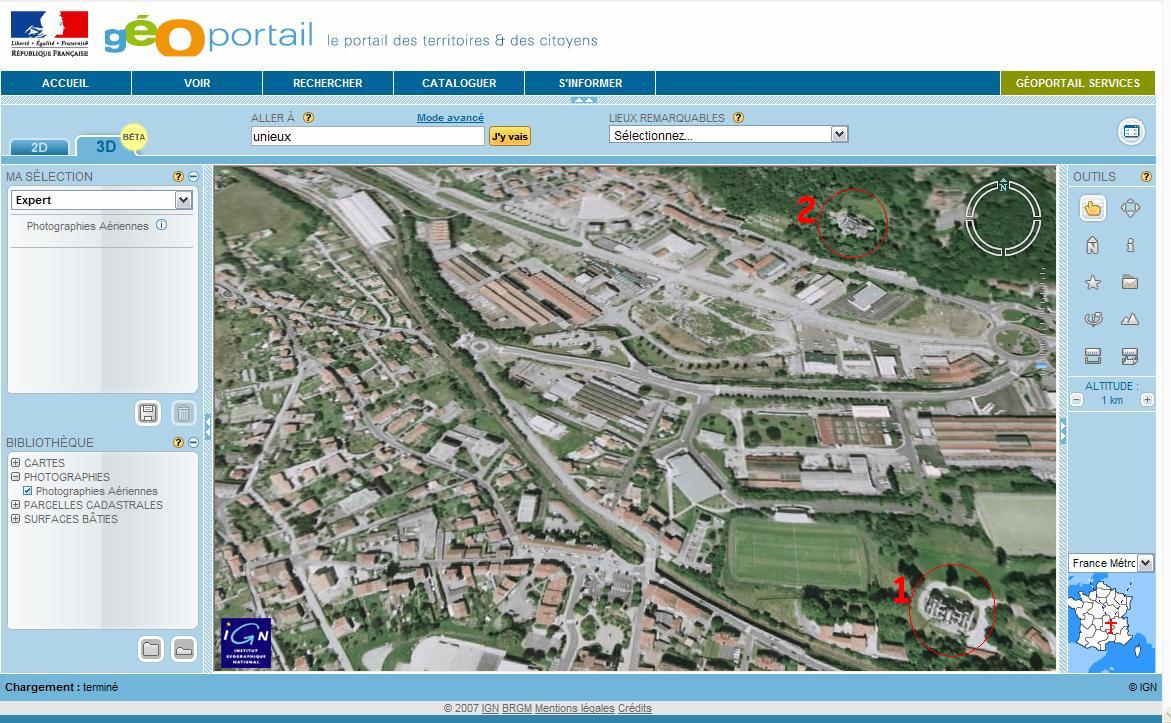Open the RECHERCHER menu
Screen dimensions: 1171x723
(x=327, y=83)
